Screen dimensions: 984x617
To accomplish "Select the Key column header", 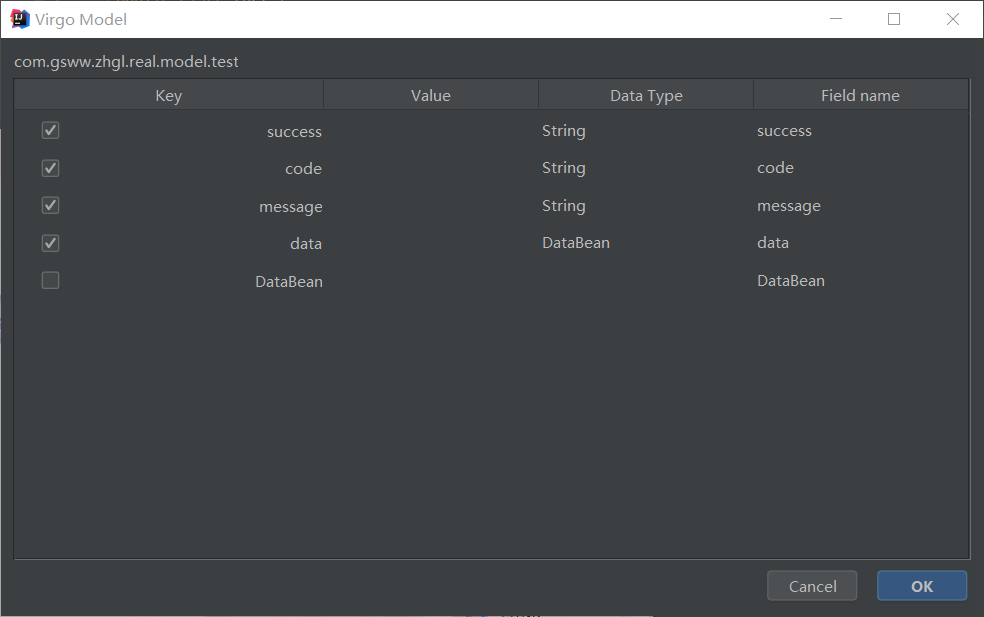I will click(168, 94).
